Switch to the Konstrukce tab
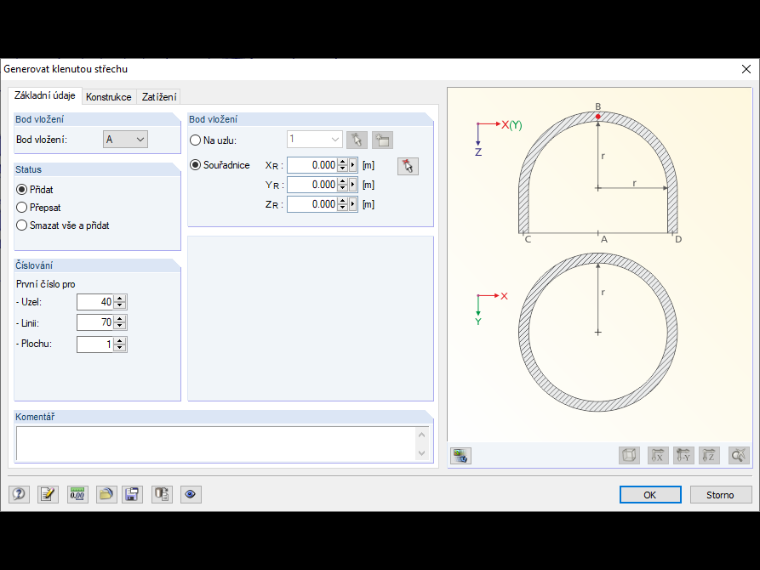Screen dimensions: 760x570 pyautogui.click(x=109, y=97)
